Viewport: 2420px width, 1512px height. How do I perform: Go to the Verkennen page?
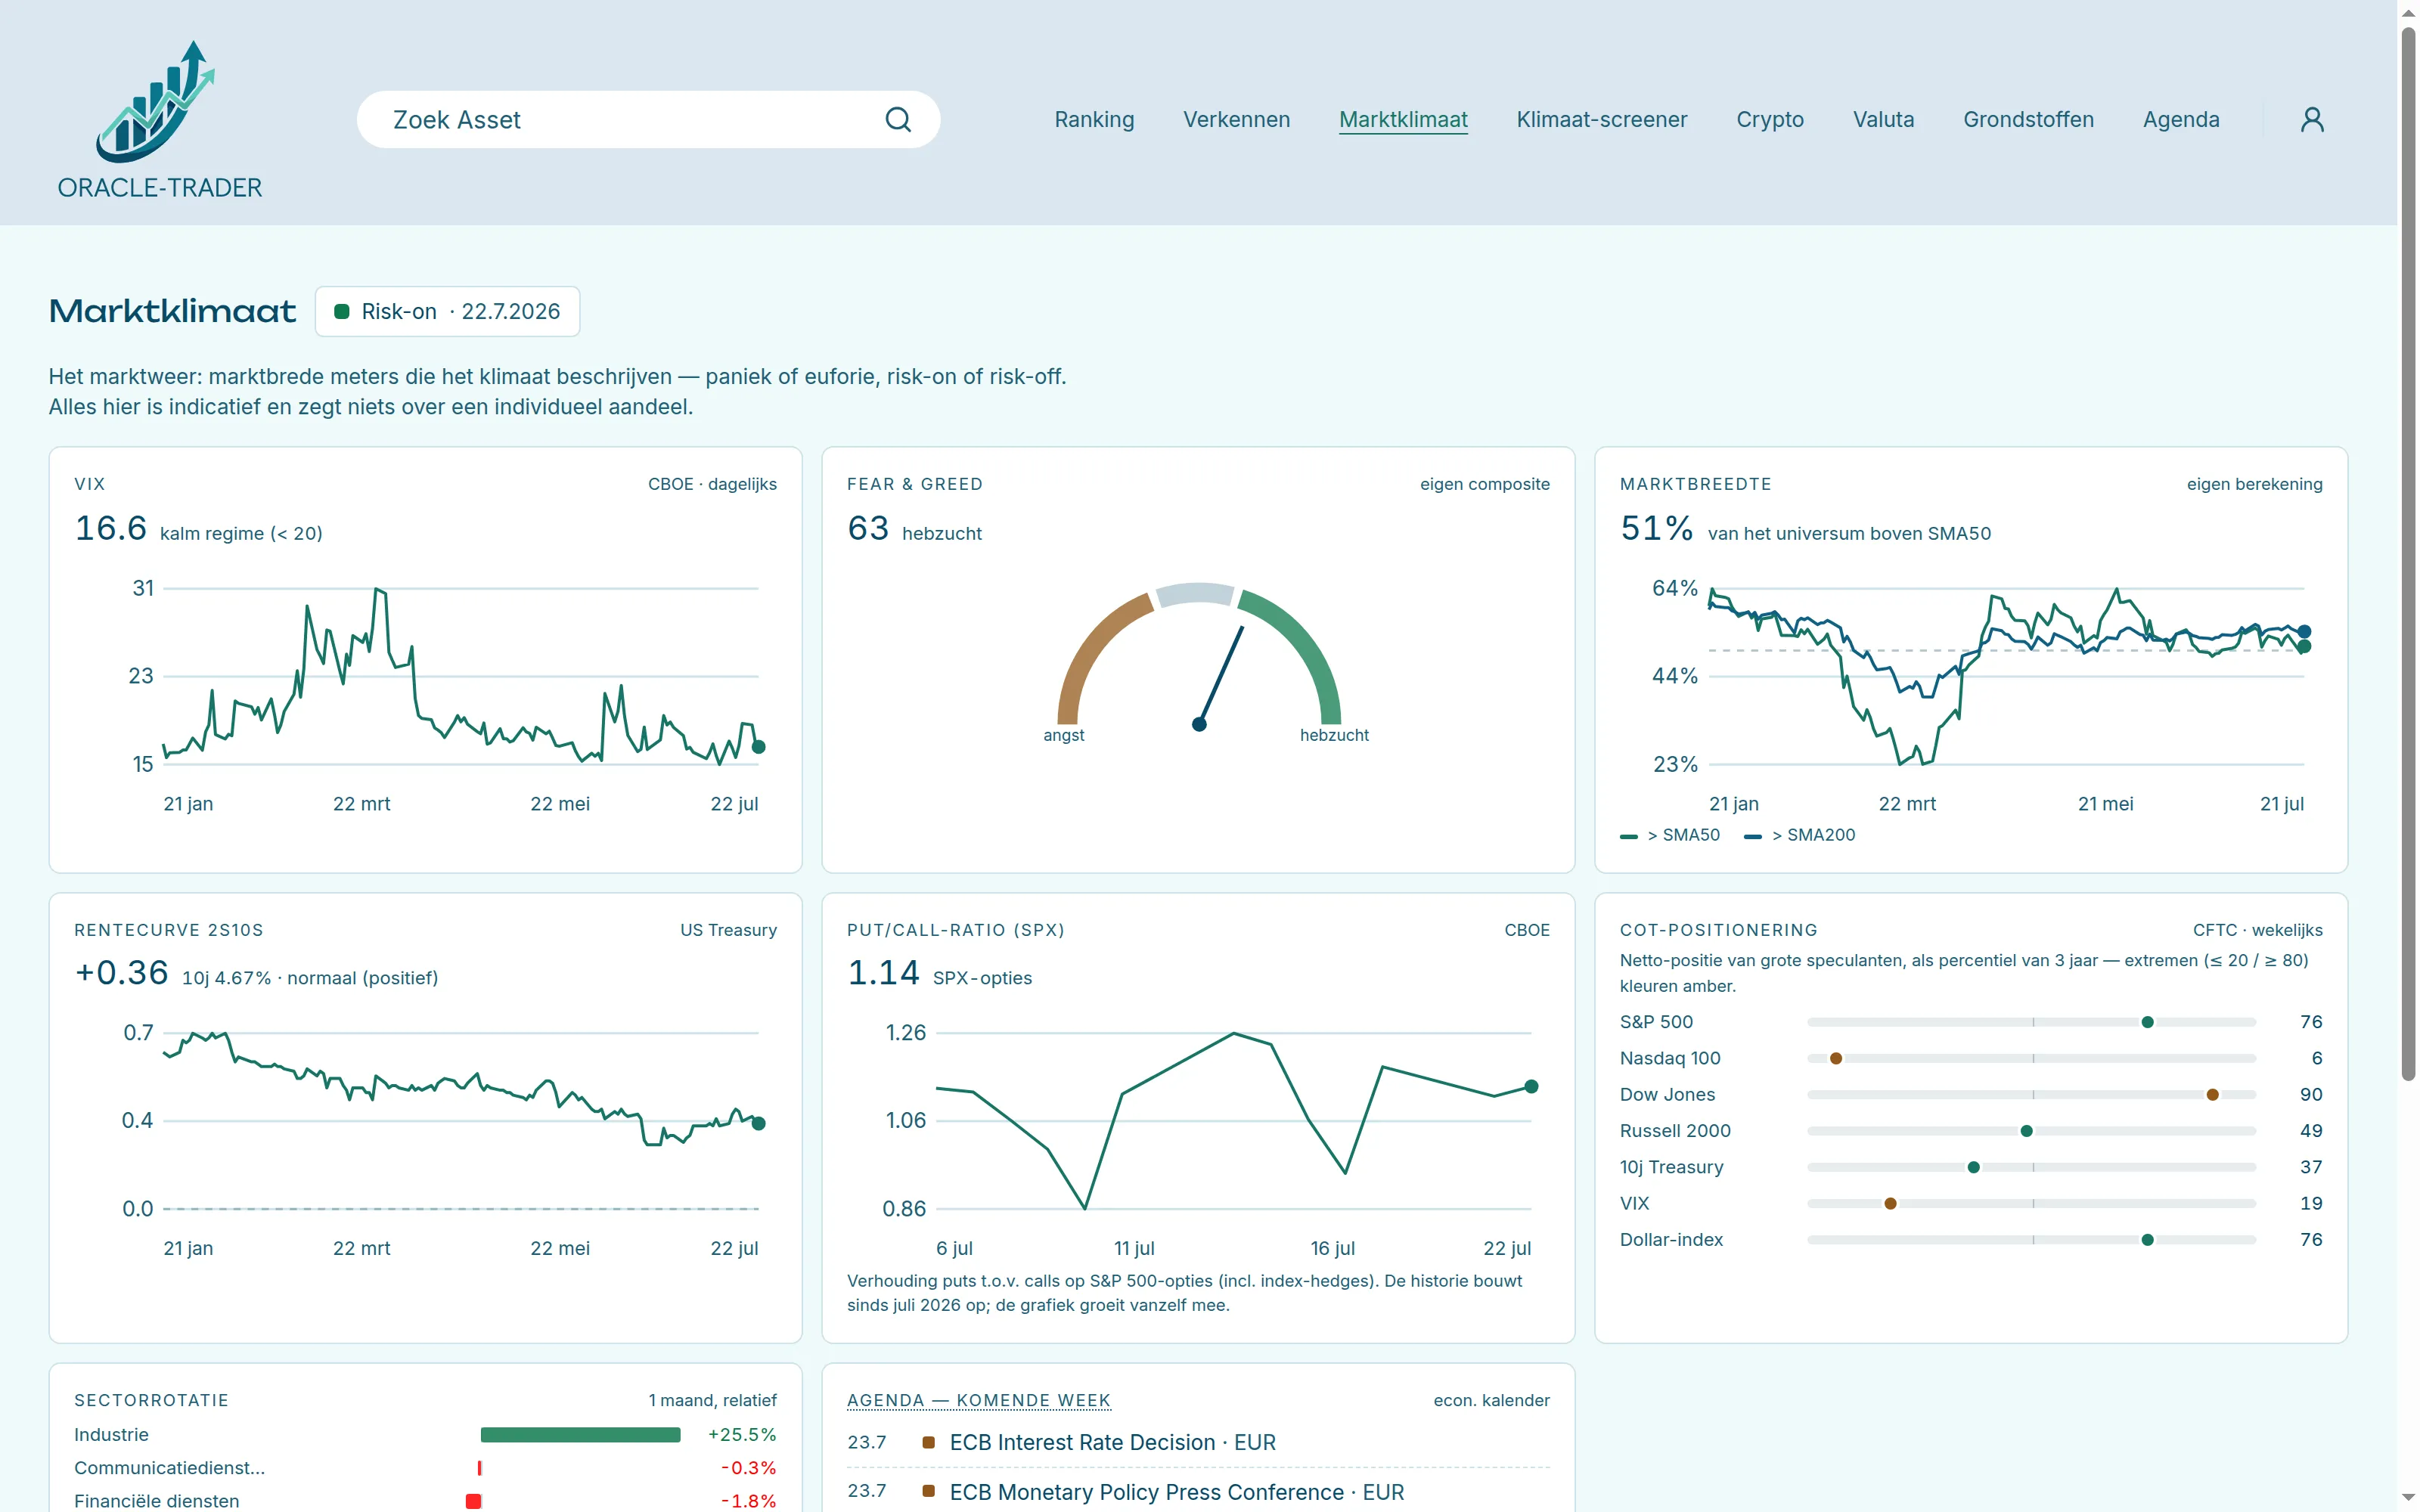(x=1236, y=120)
